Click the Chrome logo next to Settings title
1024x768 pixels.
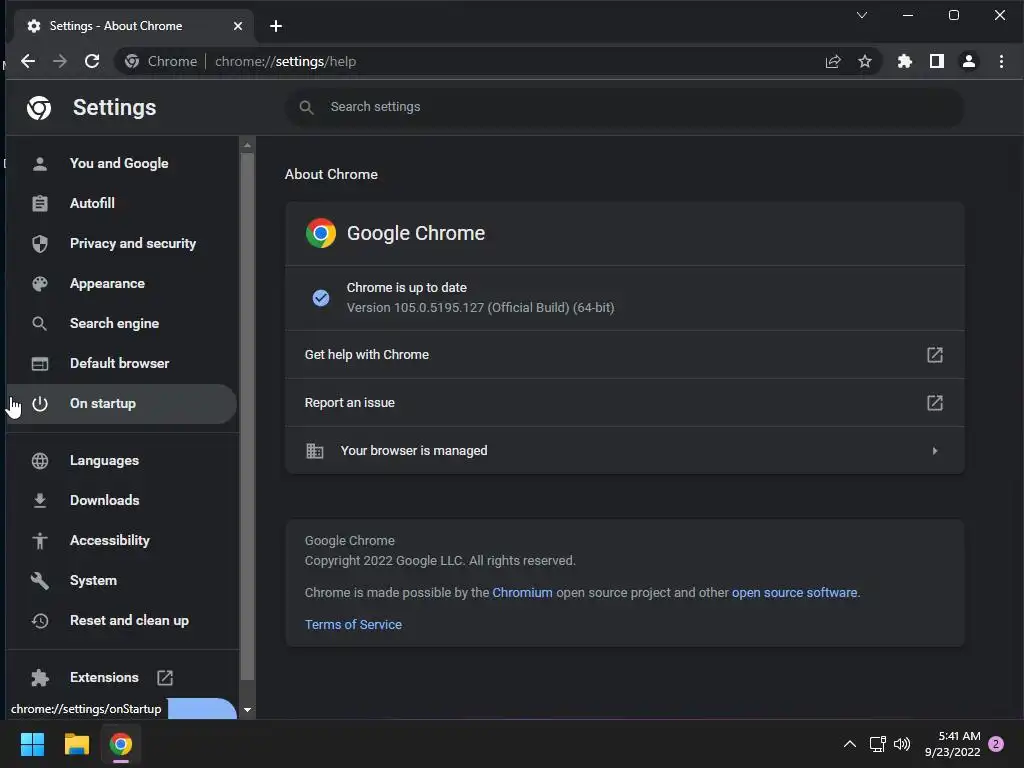[x=39, y=108]
